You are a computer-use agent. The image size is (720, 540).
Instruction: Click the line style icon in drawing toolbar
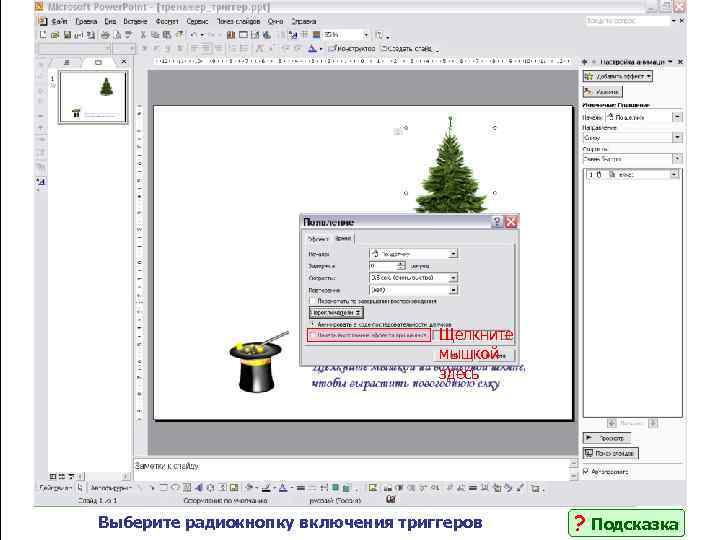pos(300,488)
